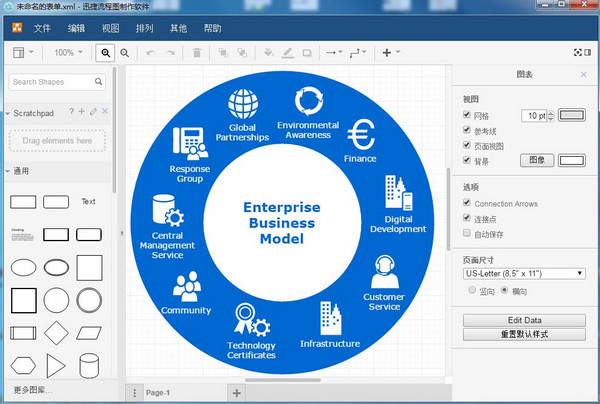Toggle the 网格 grid checkbox

(467, 115)
